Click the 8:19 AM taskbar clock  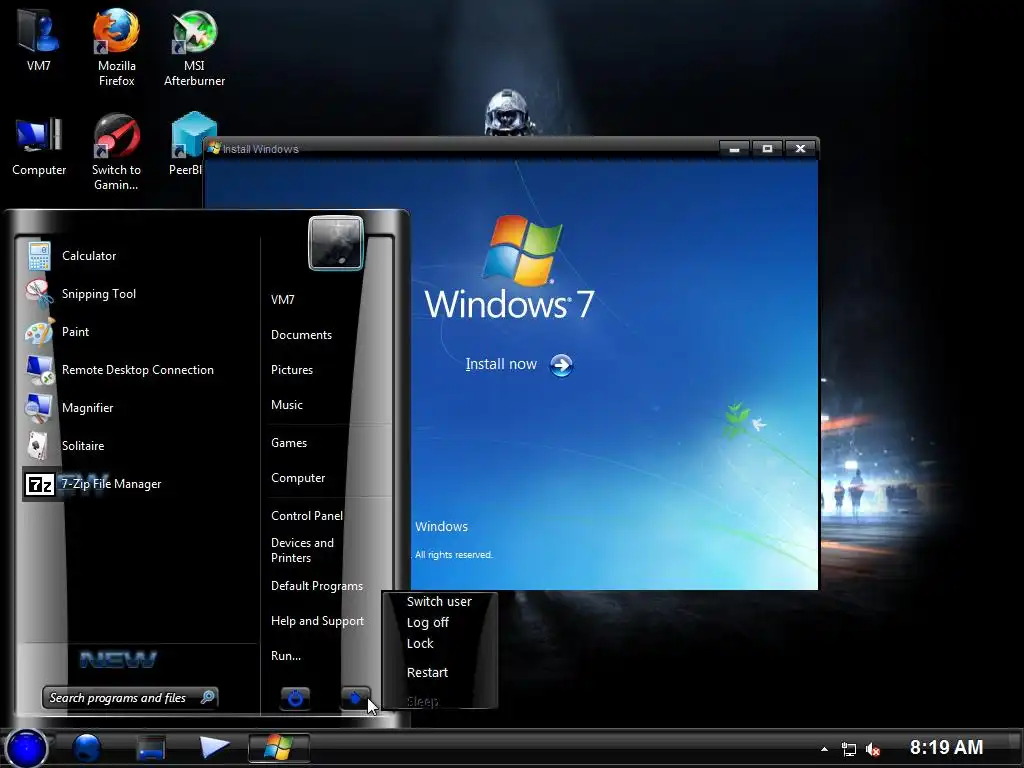946,747
